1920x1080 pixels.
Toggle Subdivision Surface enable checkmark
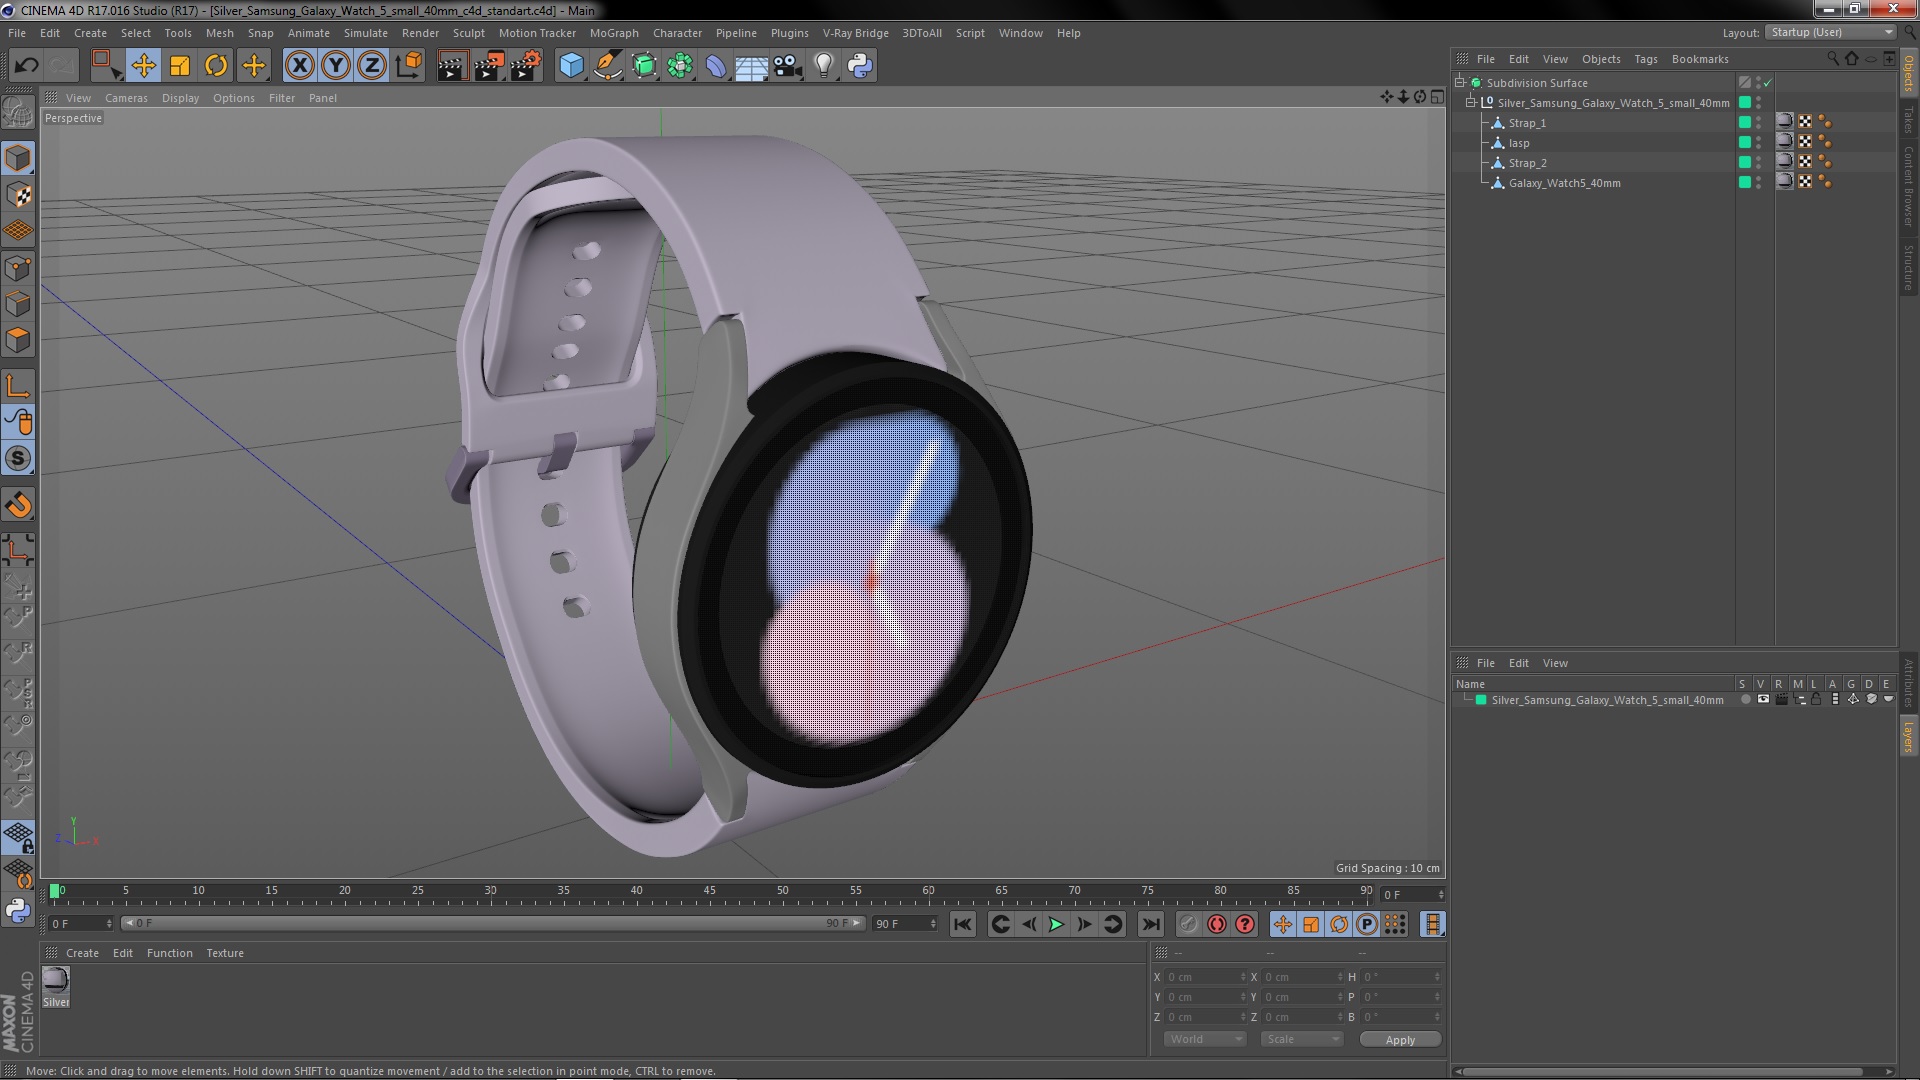1767,83
